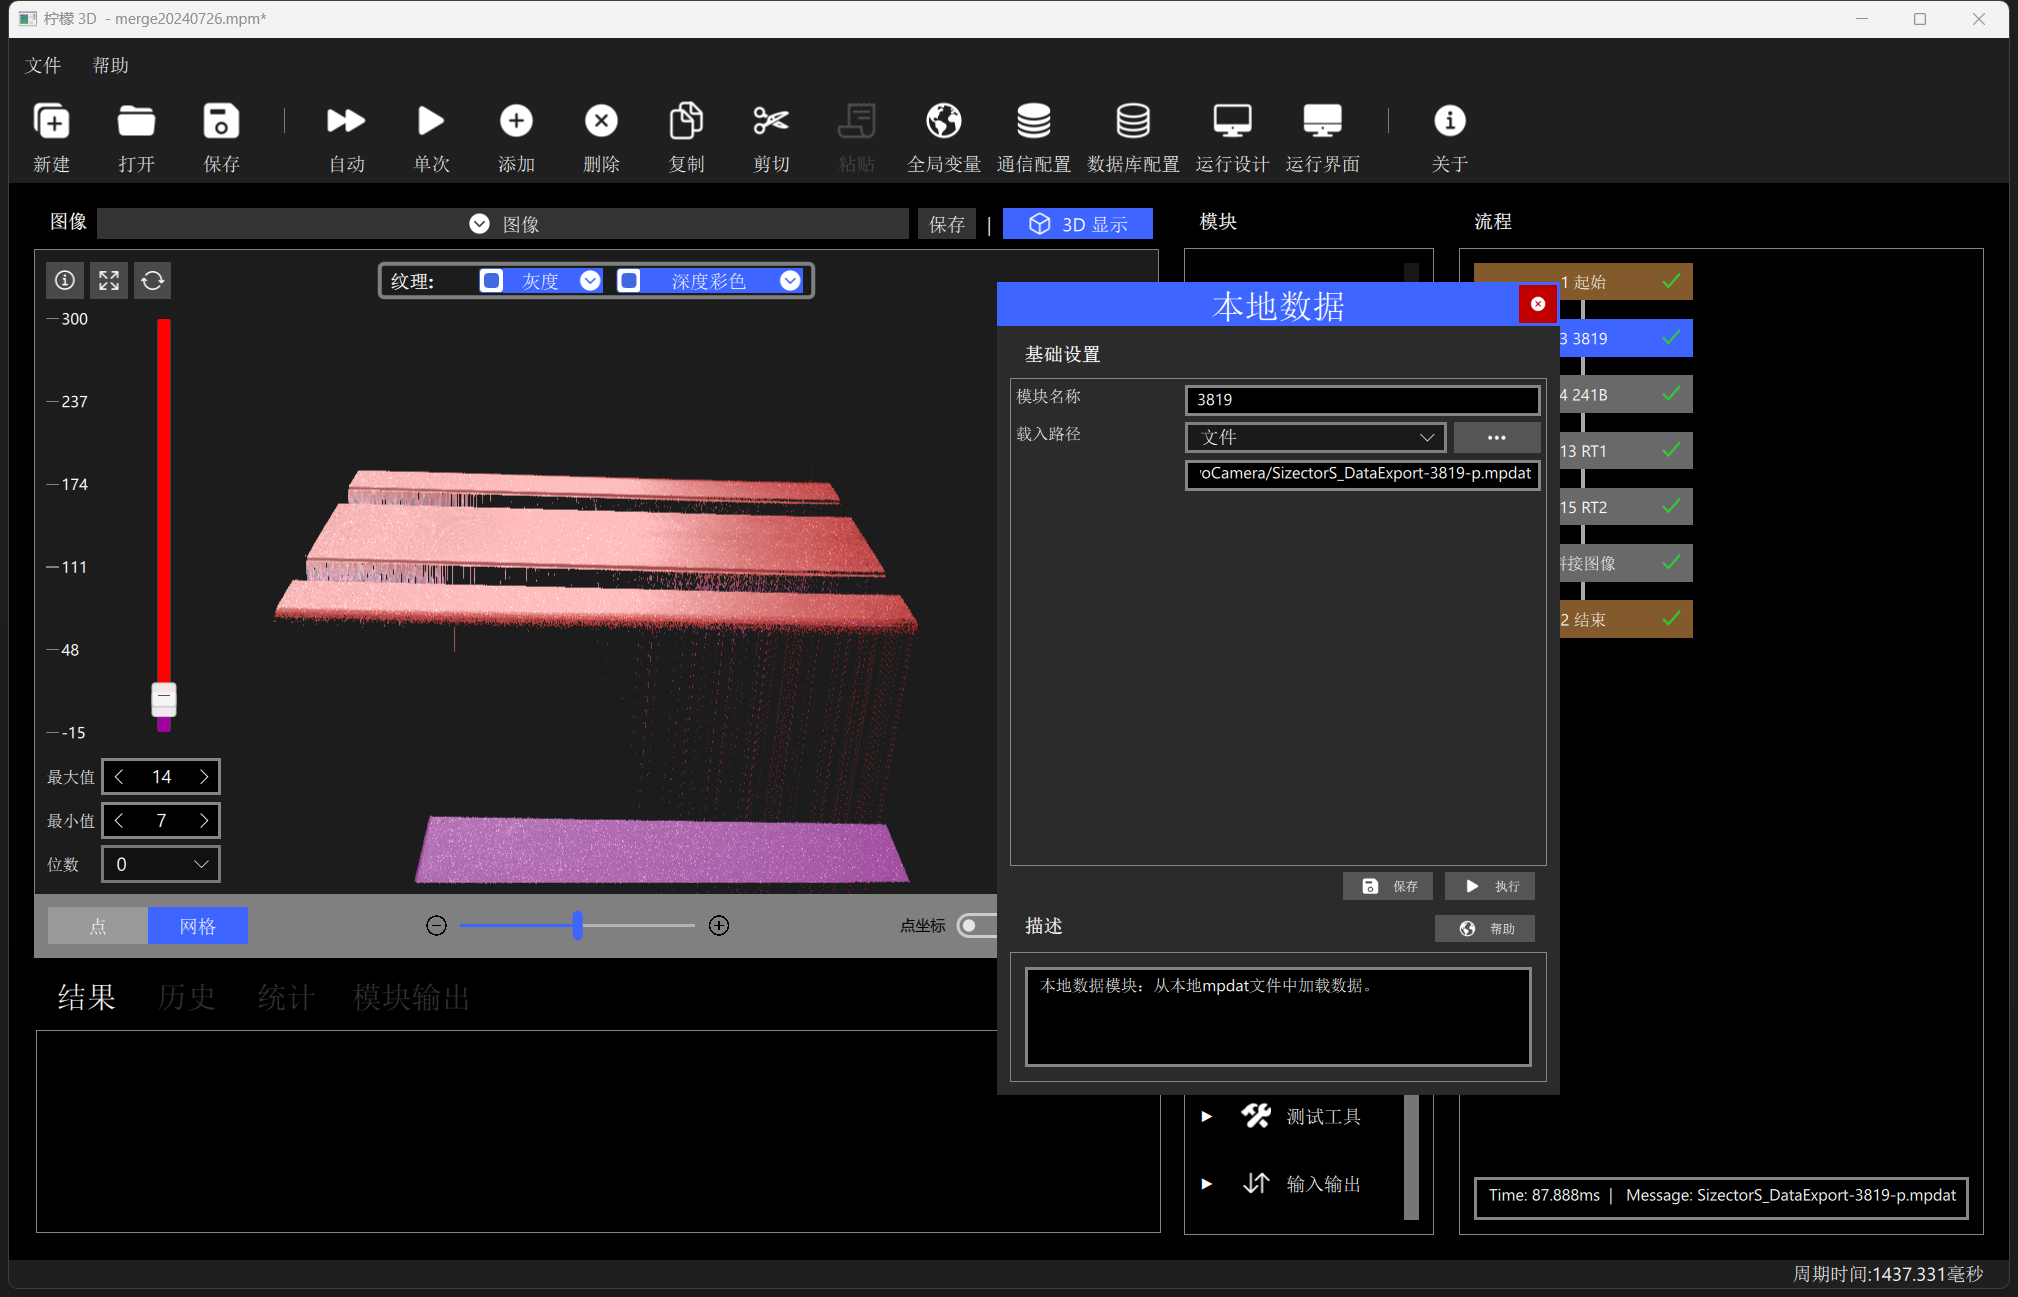
Task: Switch to the 结果 tab
Action: point(86,997)
